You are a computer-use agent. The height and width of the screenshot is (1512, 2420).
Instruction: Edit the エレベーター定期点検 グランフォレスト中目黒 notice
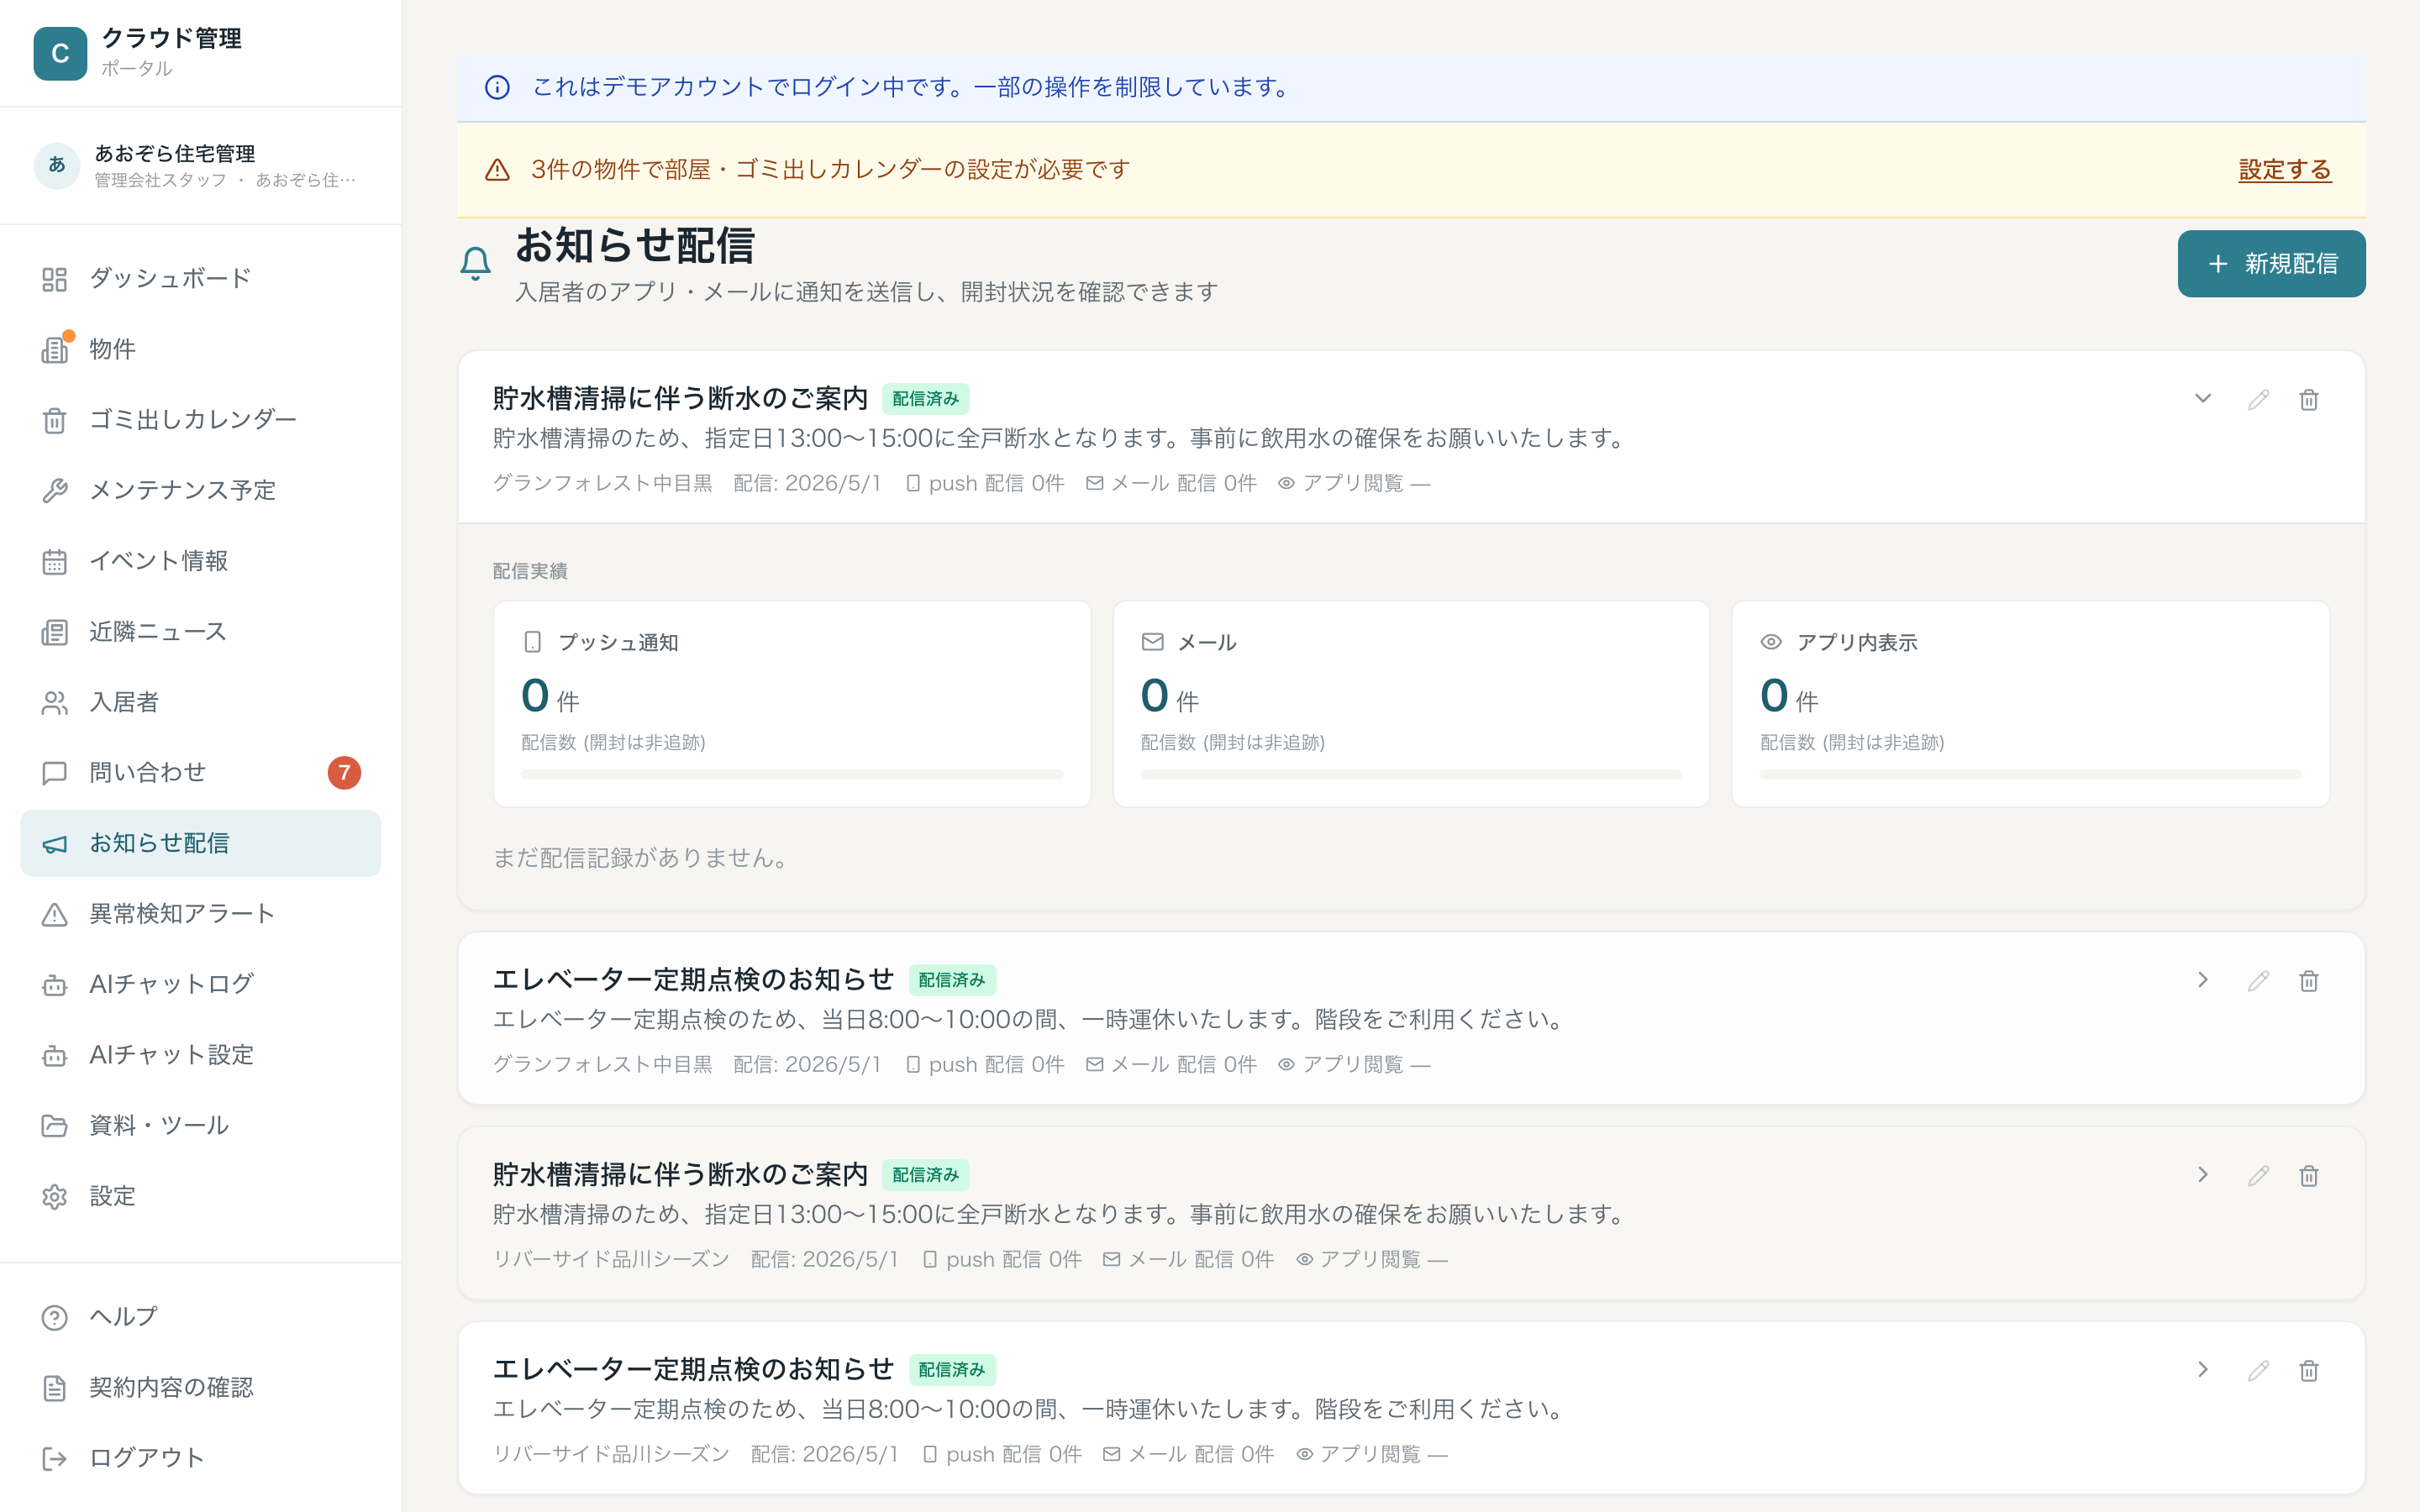(x=2258, y=981)
